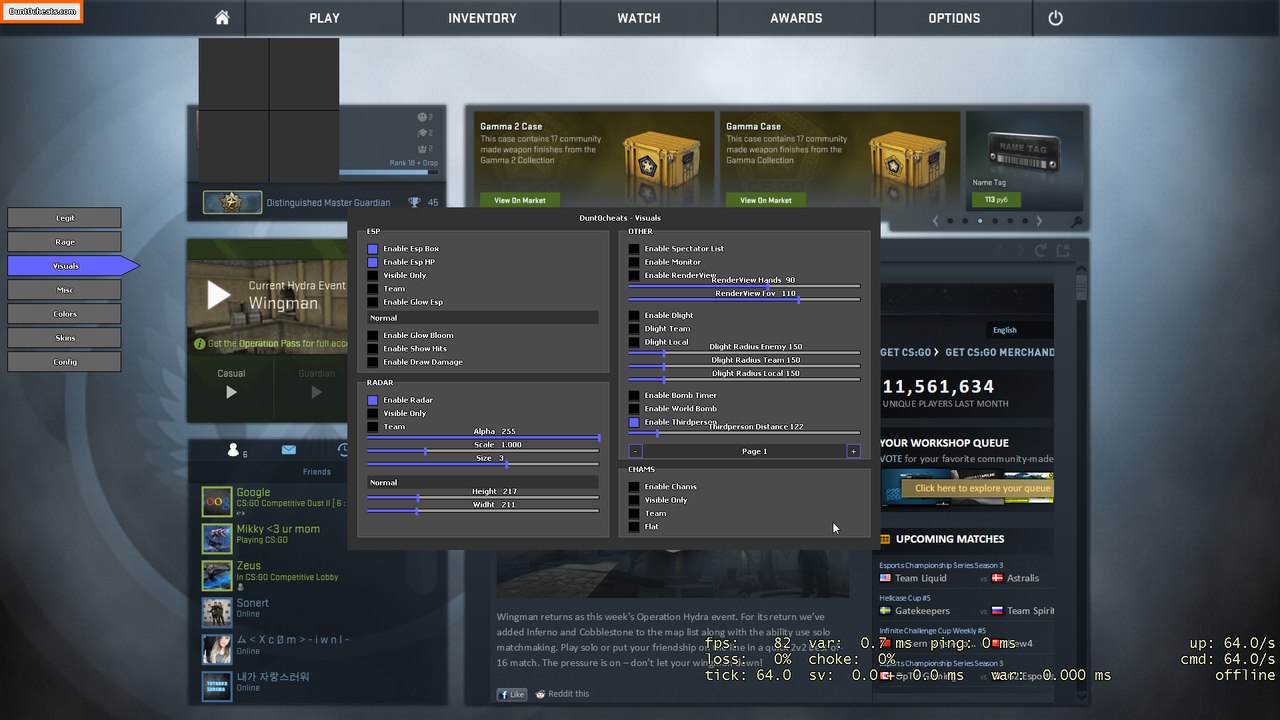Turn off Enable Thirdperson checkbox
The image size is (1280, 720).
(634, 422)
